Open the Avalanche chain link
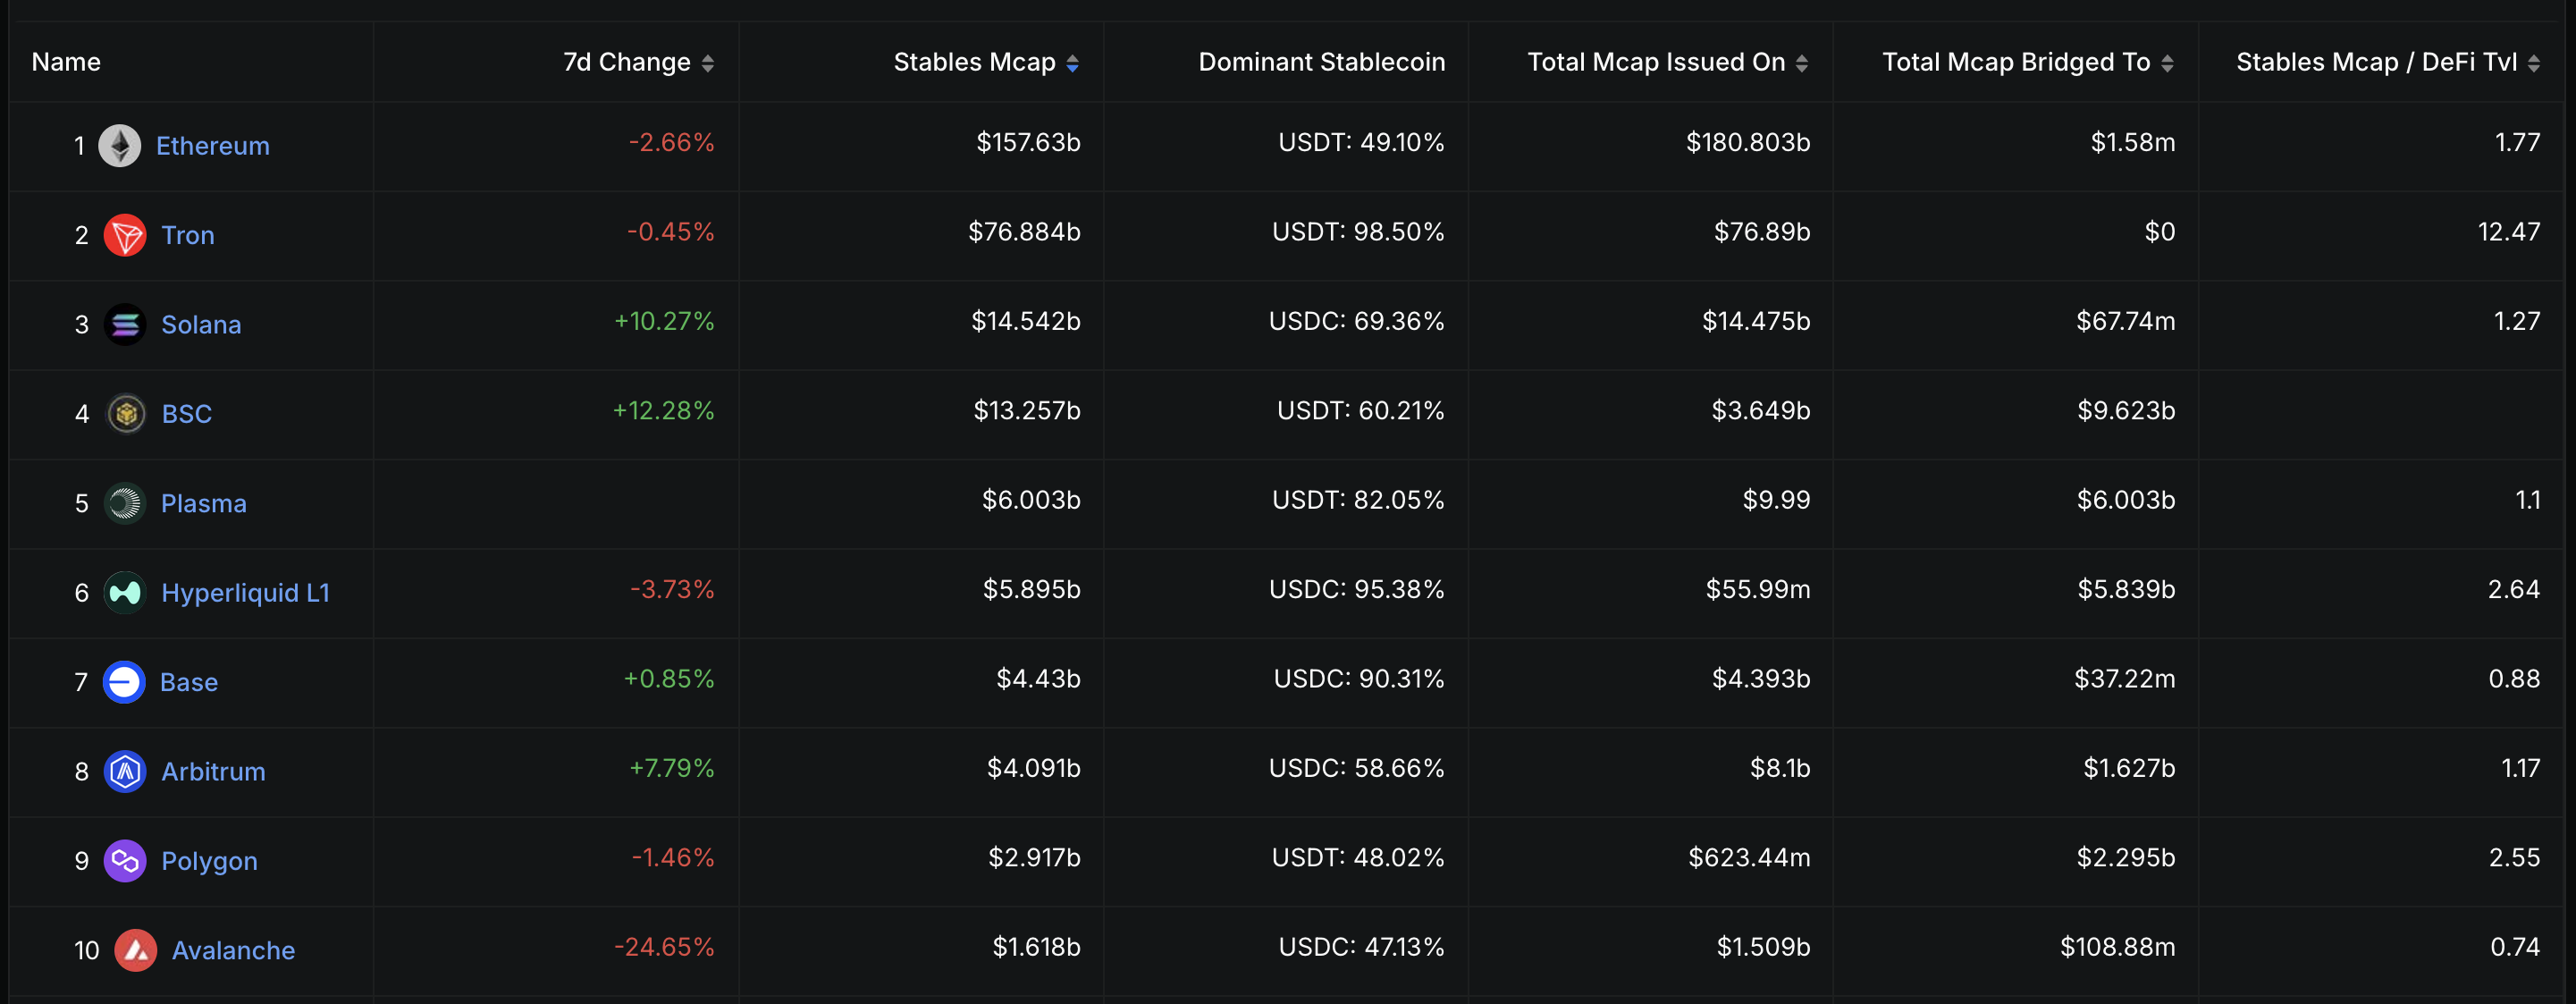2576x1004 pixels. [x=233, y=950]
